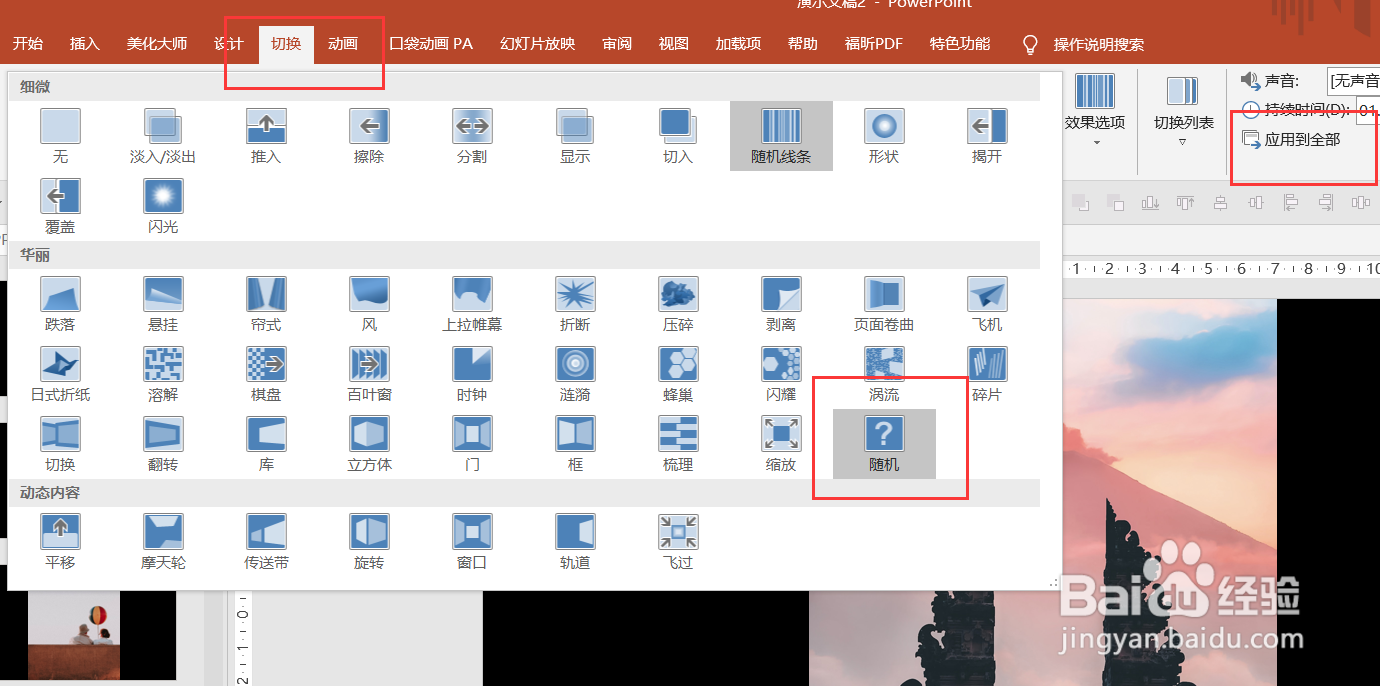Pick the 随机线条 random bars transition
The image size is (1380, 686).
781,136
